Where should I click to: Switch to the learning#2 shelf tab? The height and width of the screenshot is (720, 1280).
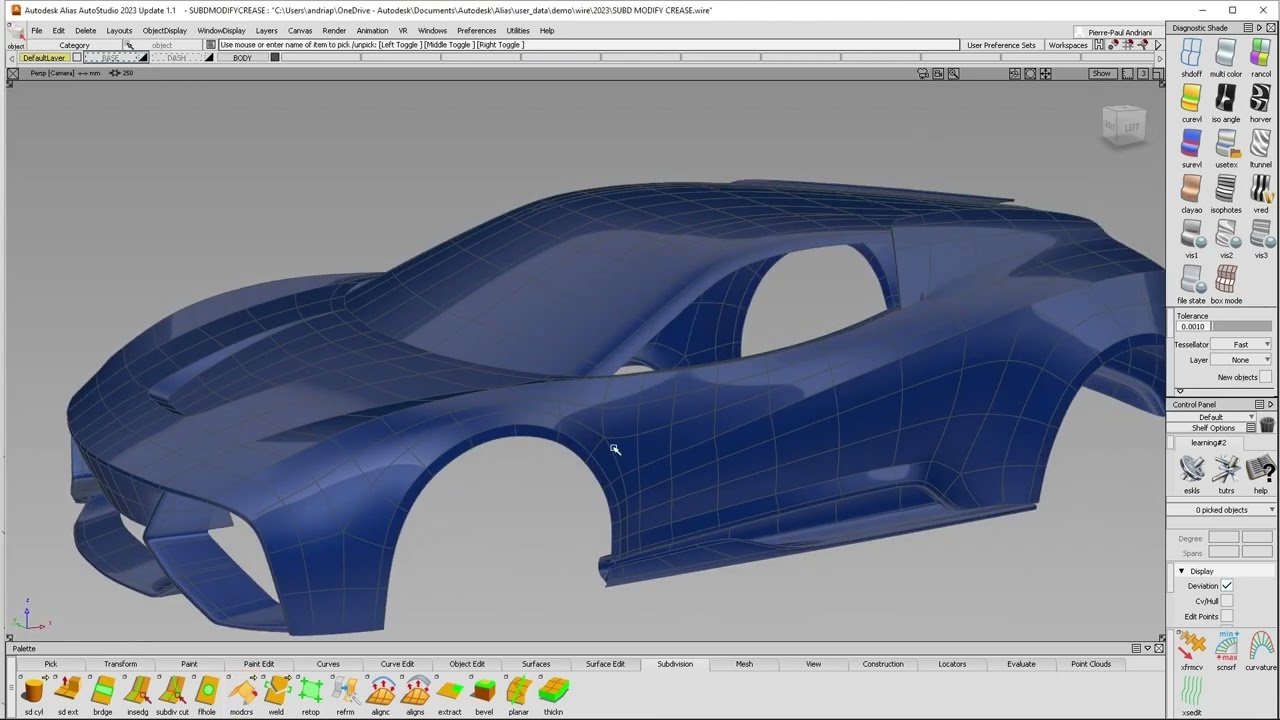1208,443
